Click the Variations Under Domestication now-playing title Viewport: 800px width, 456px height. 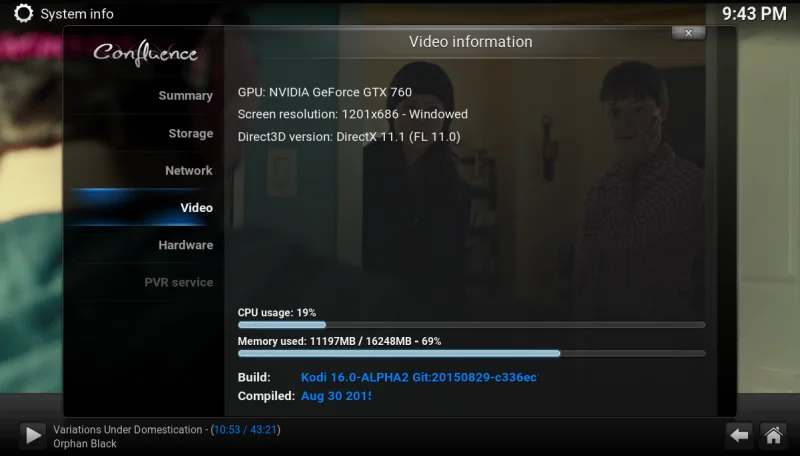(127, 430)
